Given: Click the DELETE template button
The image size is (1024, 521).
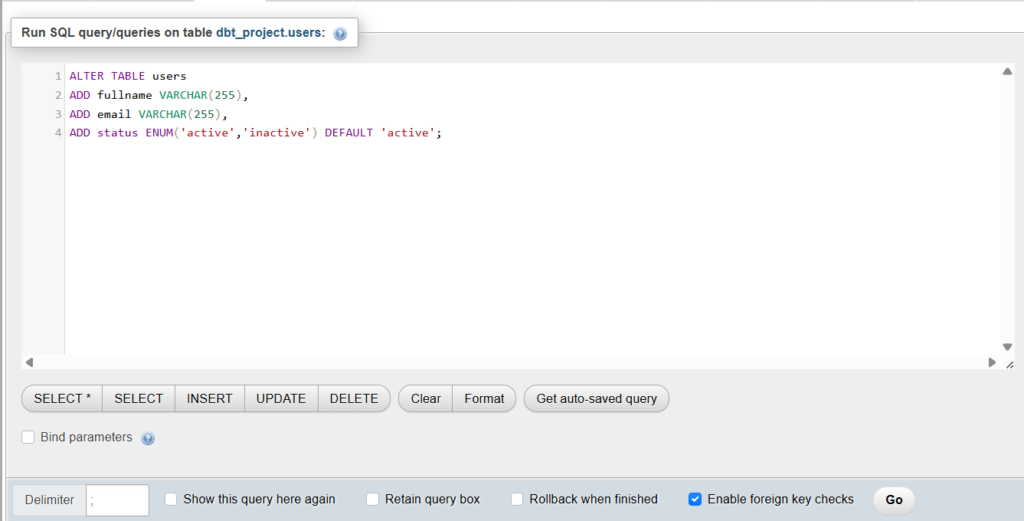Looking at the screenshot, I should pos(354,398).
